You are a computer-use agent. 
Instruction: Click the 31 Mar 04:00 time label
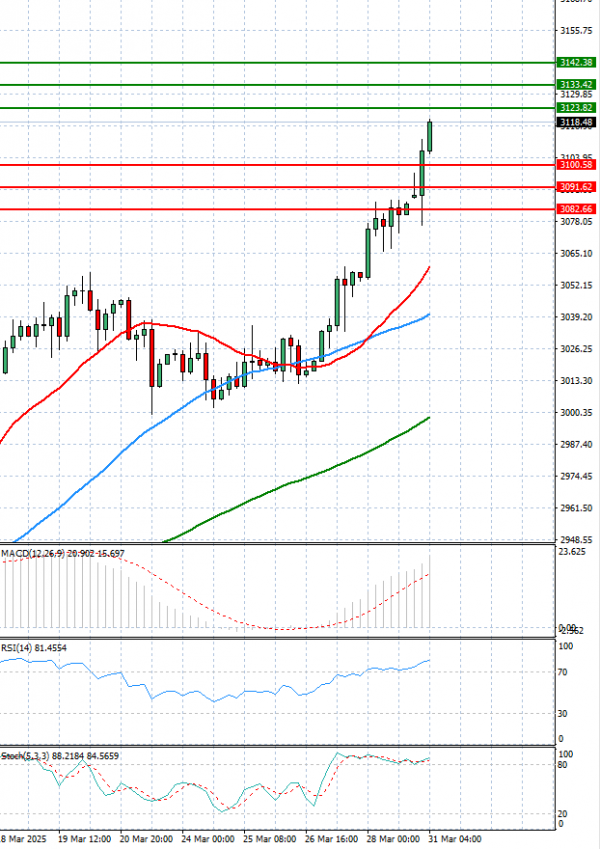tap(455, 839)
